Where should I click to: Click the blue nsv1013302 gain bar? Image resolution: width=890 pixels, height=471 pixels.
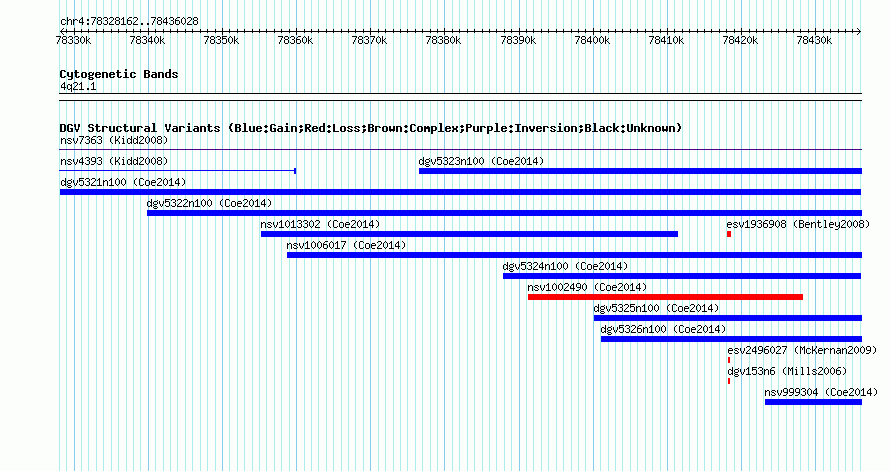click(x=469, y=234)
